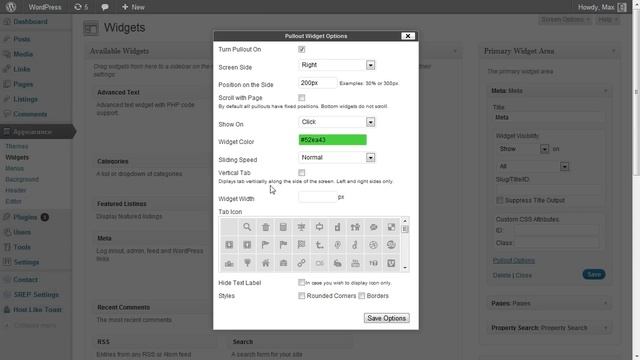The image size is (640, 360).
Task: Select the letter t tab icon
Action: pyautogui.click(x=319, y=245)
